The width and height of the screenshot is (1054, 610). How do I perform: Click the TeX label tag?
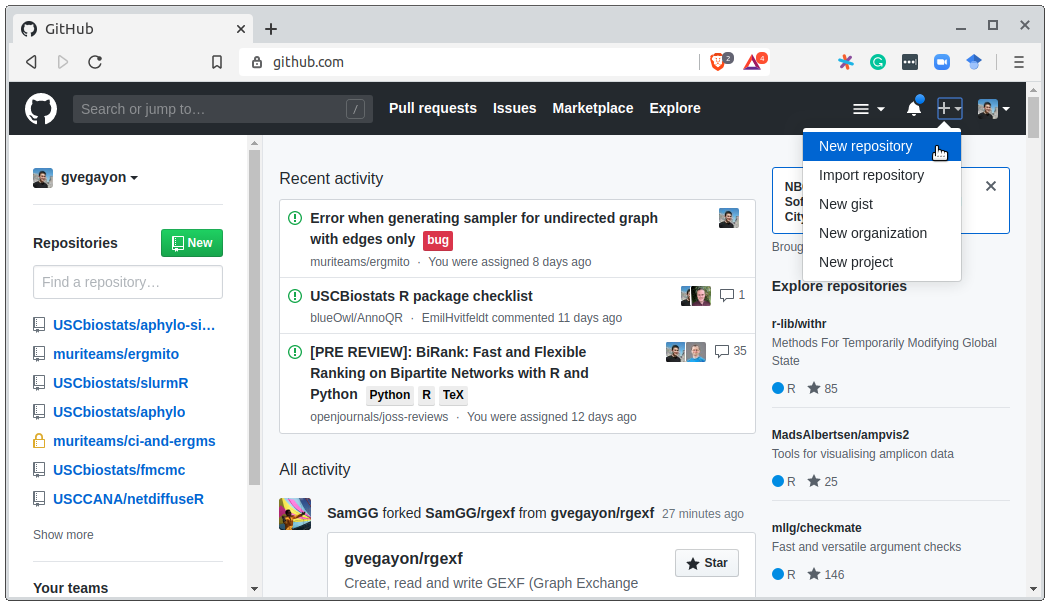[x=452, y=395]
